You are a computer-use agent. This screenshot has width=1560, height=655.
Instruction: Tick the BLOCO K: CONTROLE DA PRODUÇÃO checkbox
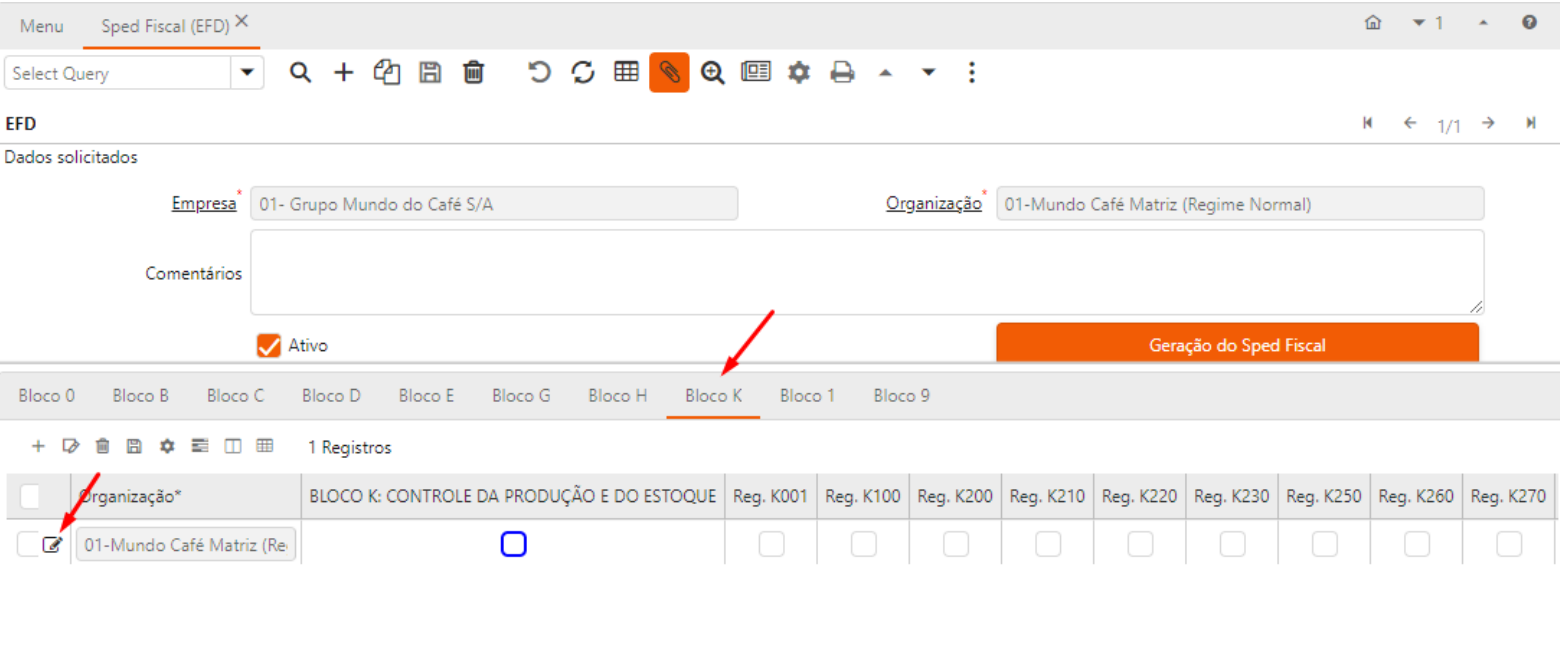(x=513, y=544)
